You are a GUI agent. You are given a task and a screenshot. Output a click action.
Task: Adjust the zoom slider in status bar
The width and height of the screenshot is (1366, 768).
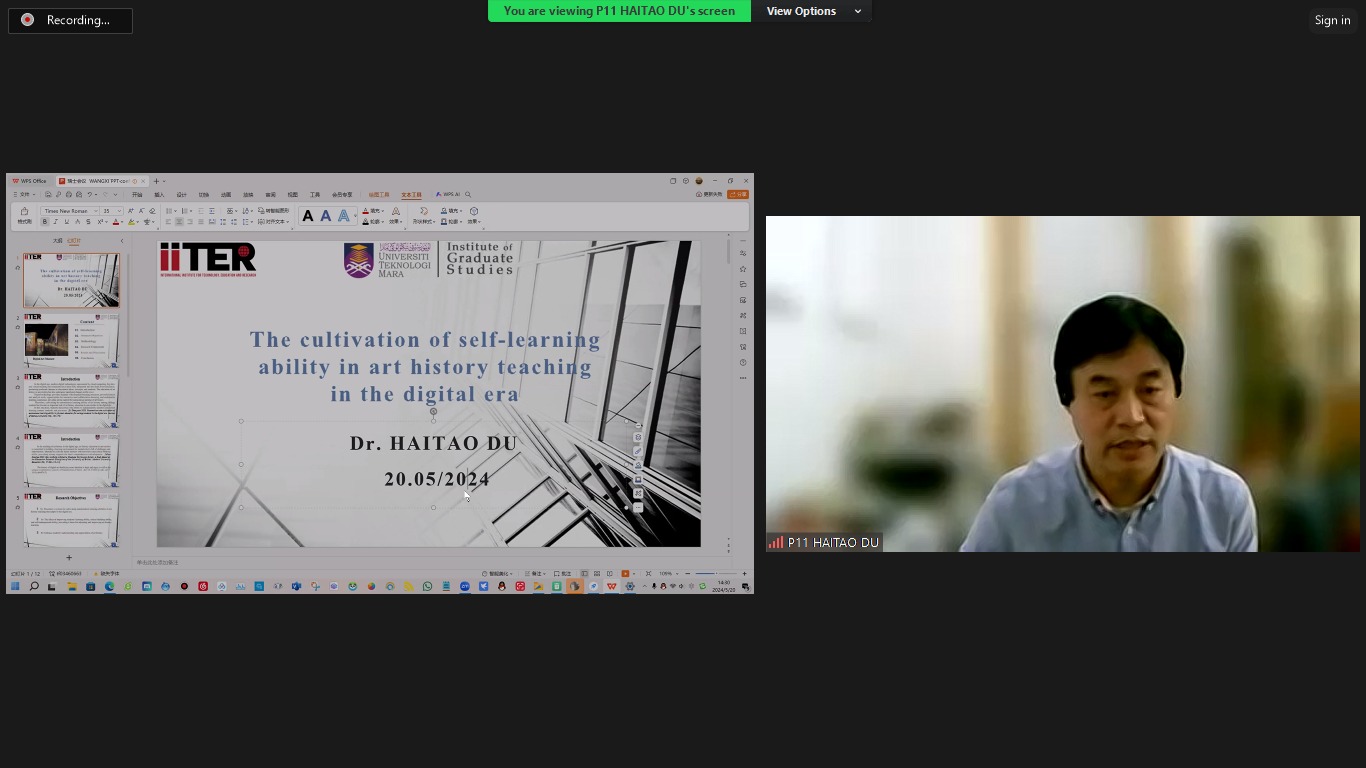[x=716, y=573]
